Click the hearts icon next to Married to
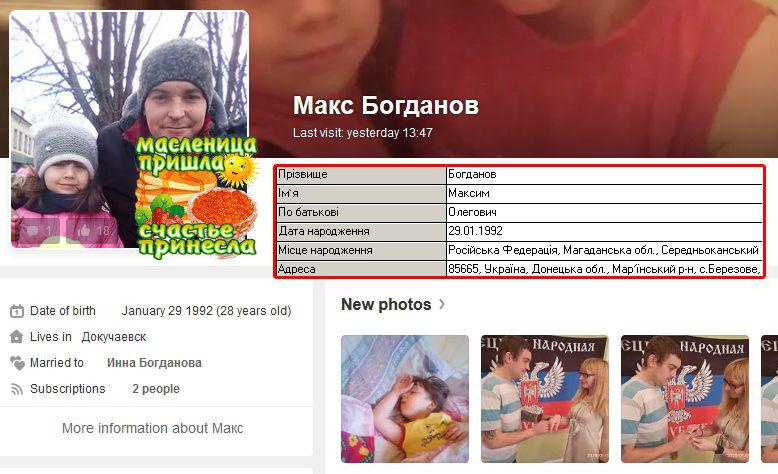Image resolution: width=778 pixels, height=474 pixels. pyautogui.click(x=17, y=363)
